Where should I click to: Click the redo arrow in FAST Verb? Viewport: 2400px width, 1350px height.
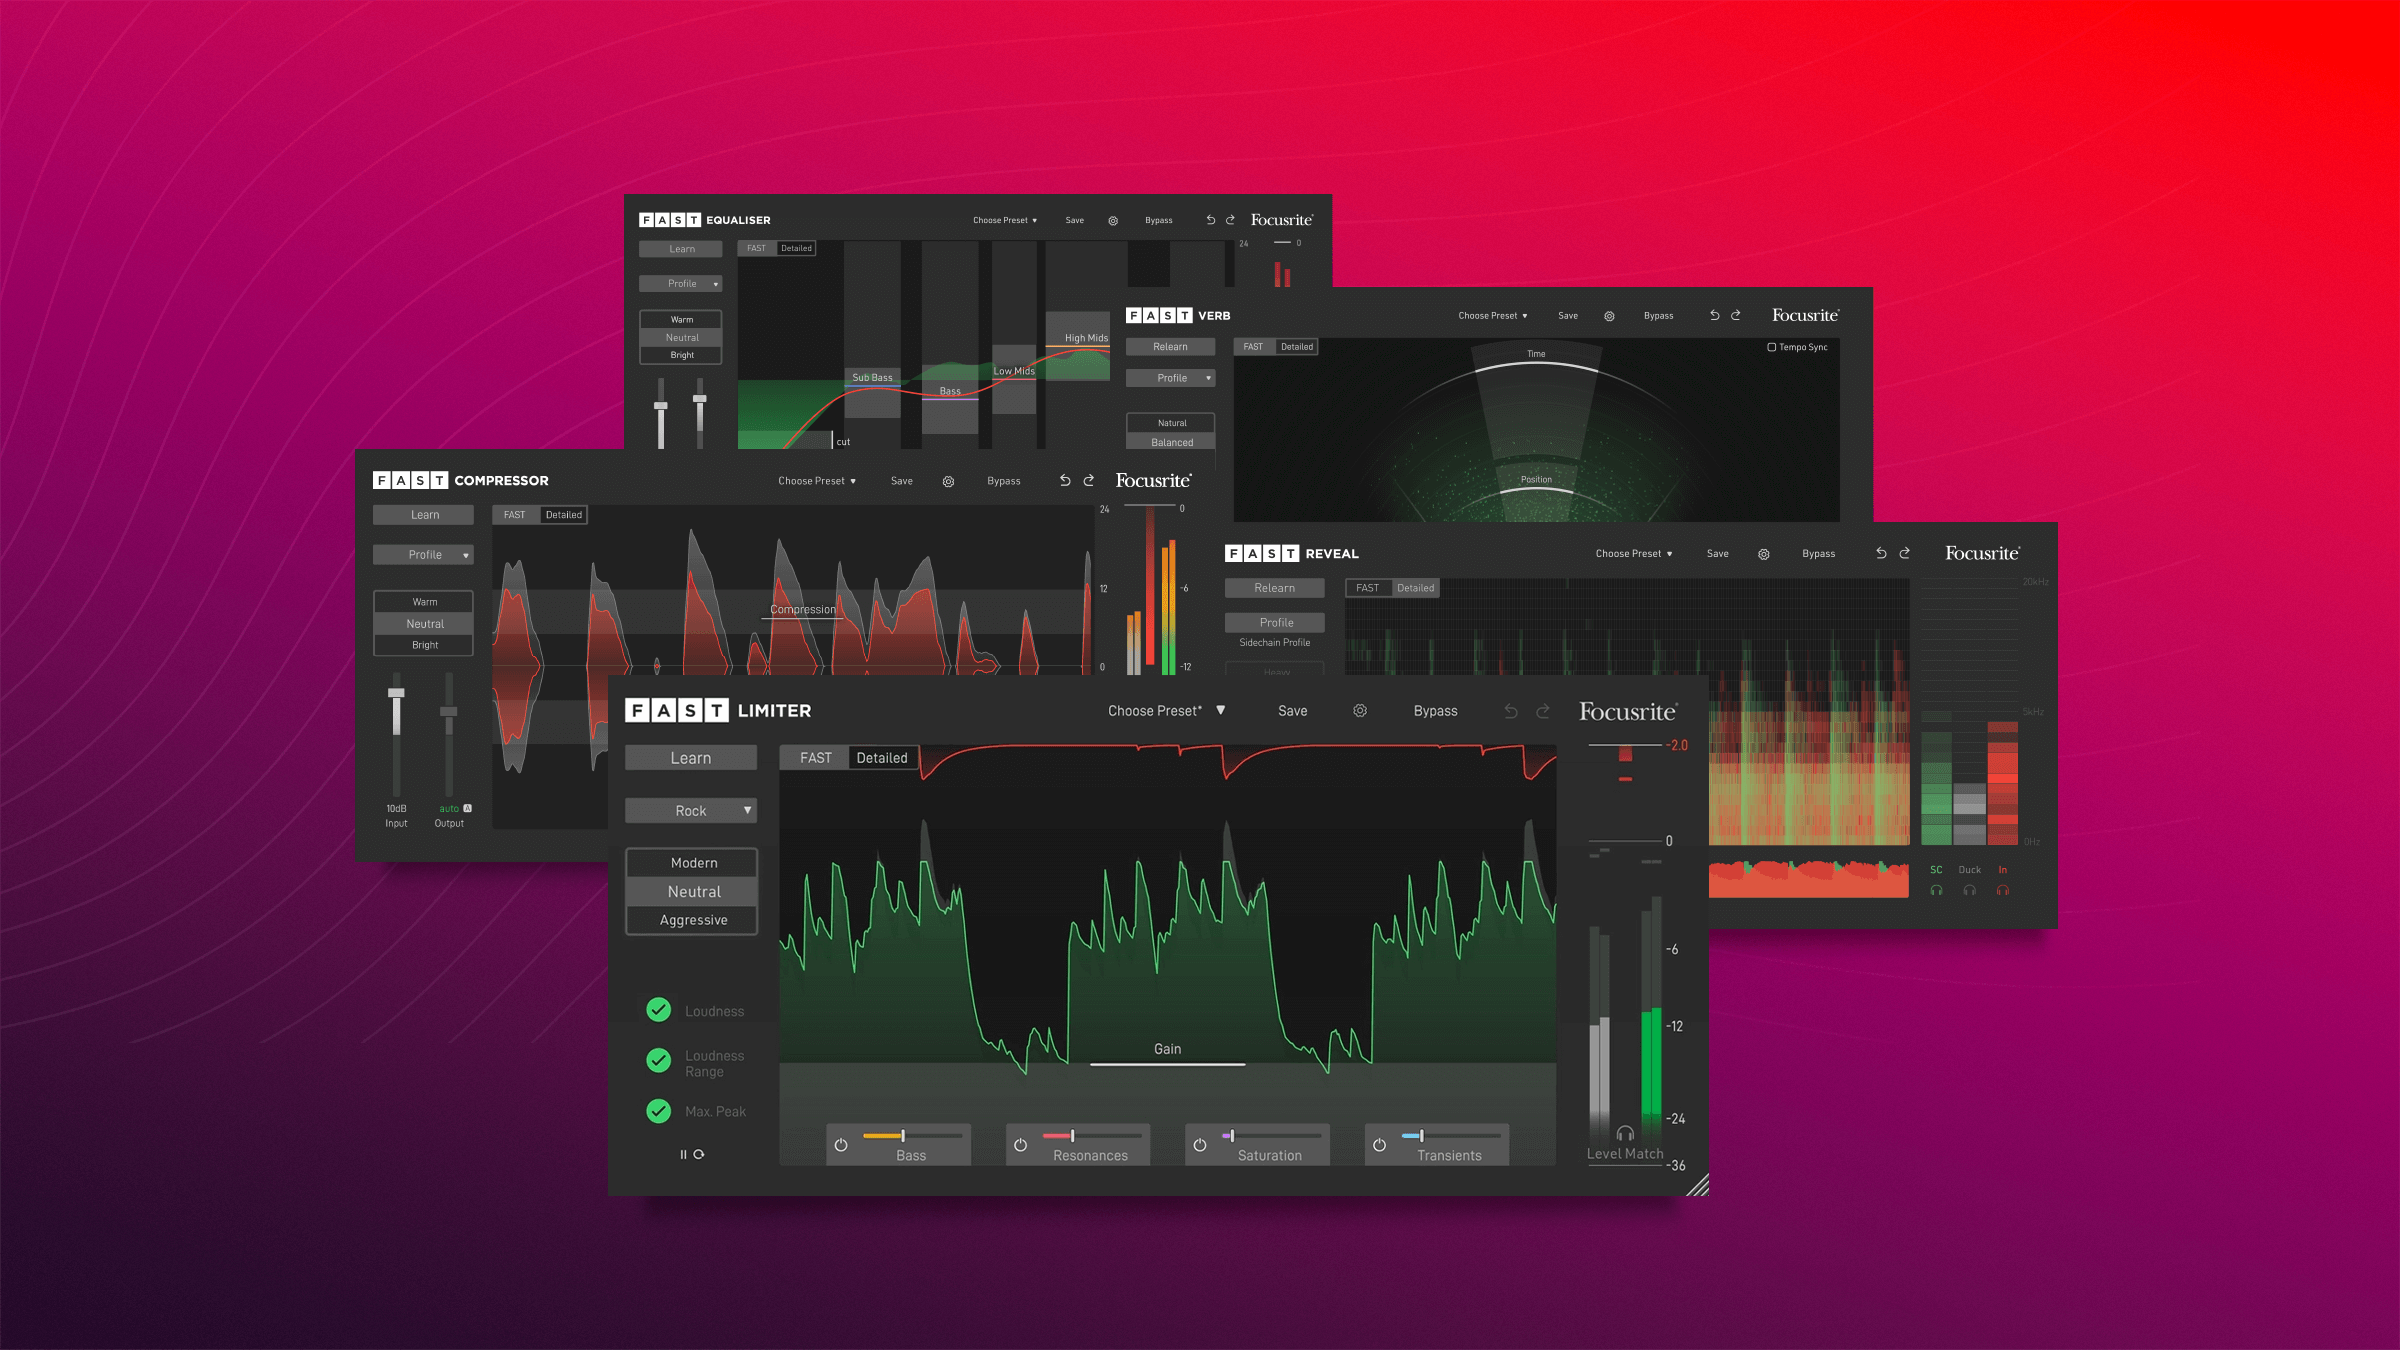[1736, 315]
